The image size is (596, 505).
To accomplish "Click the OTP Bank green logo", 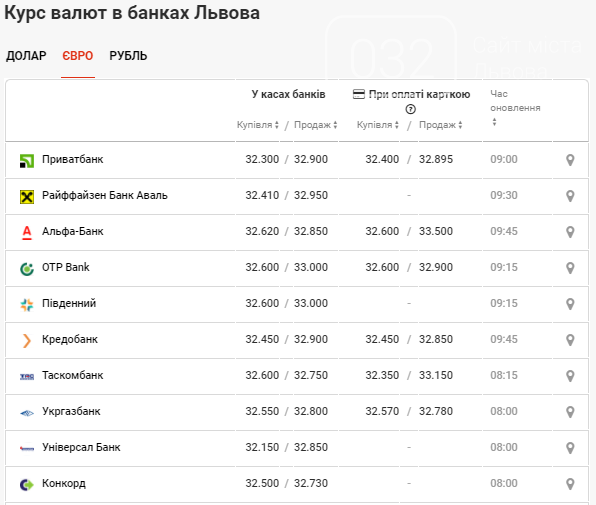I will 27,269.
